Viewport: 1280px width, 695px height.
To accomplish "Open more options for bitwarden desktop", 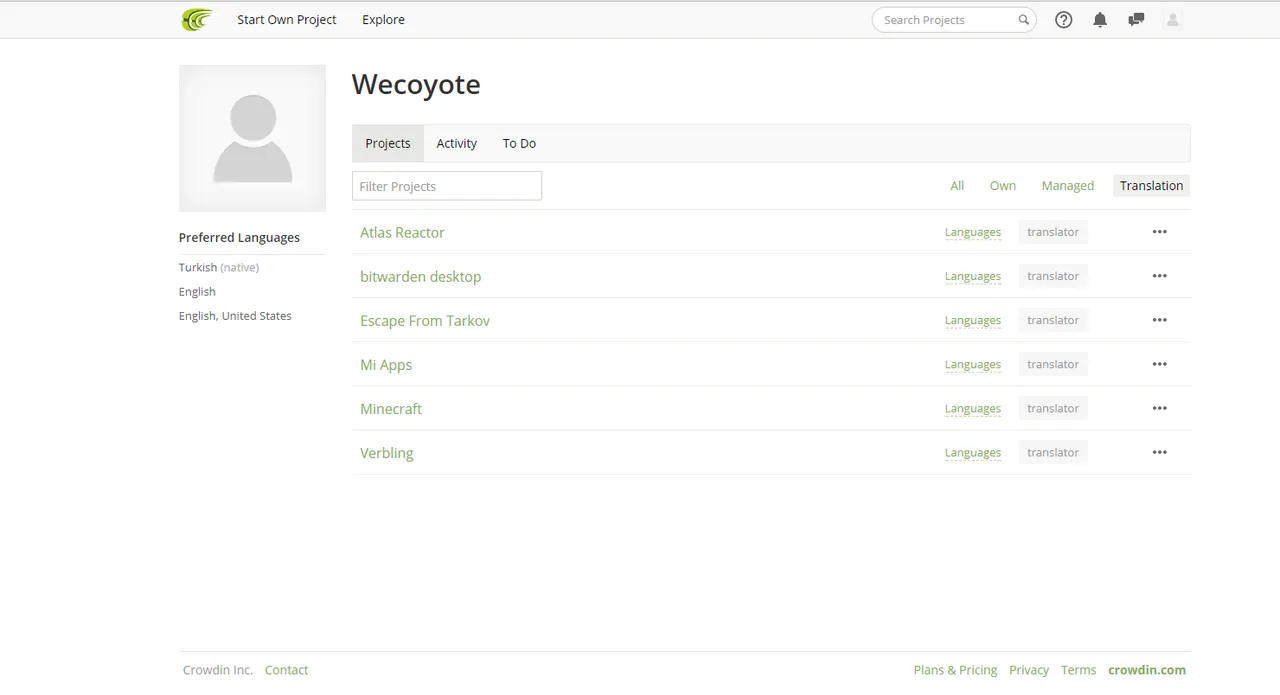I will [1159, 276].
